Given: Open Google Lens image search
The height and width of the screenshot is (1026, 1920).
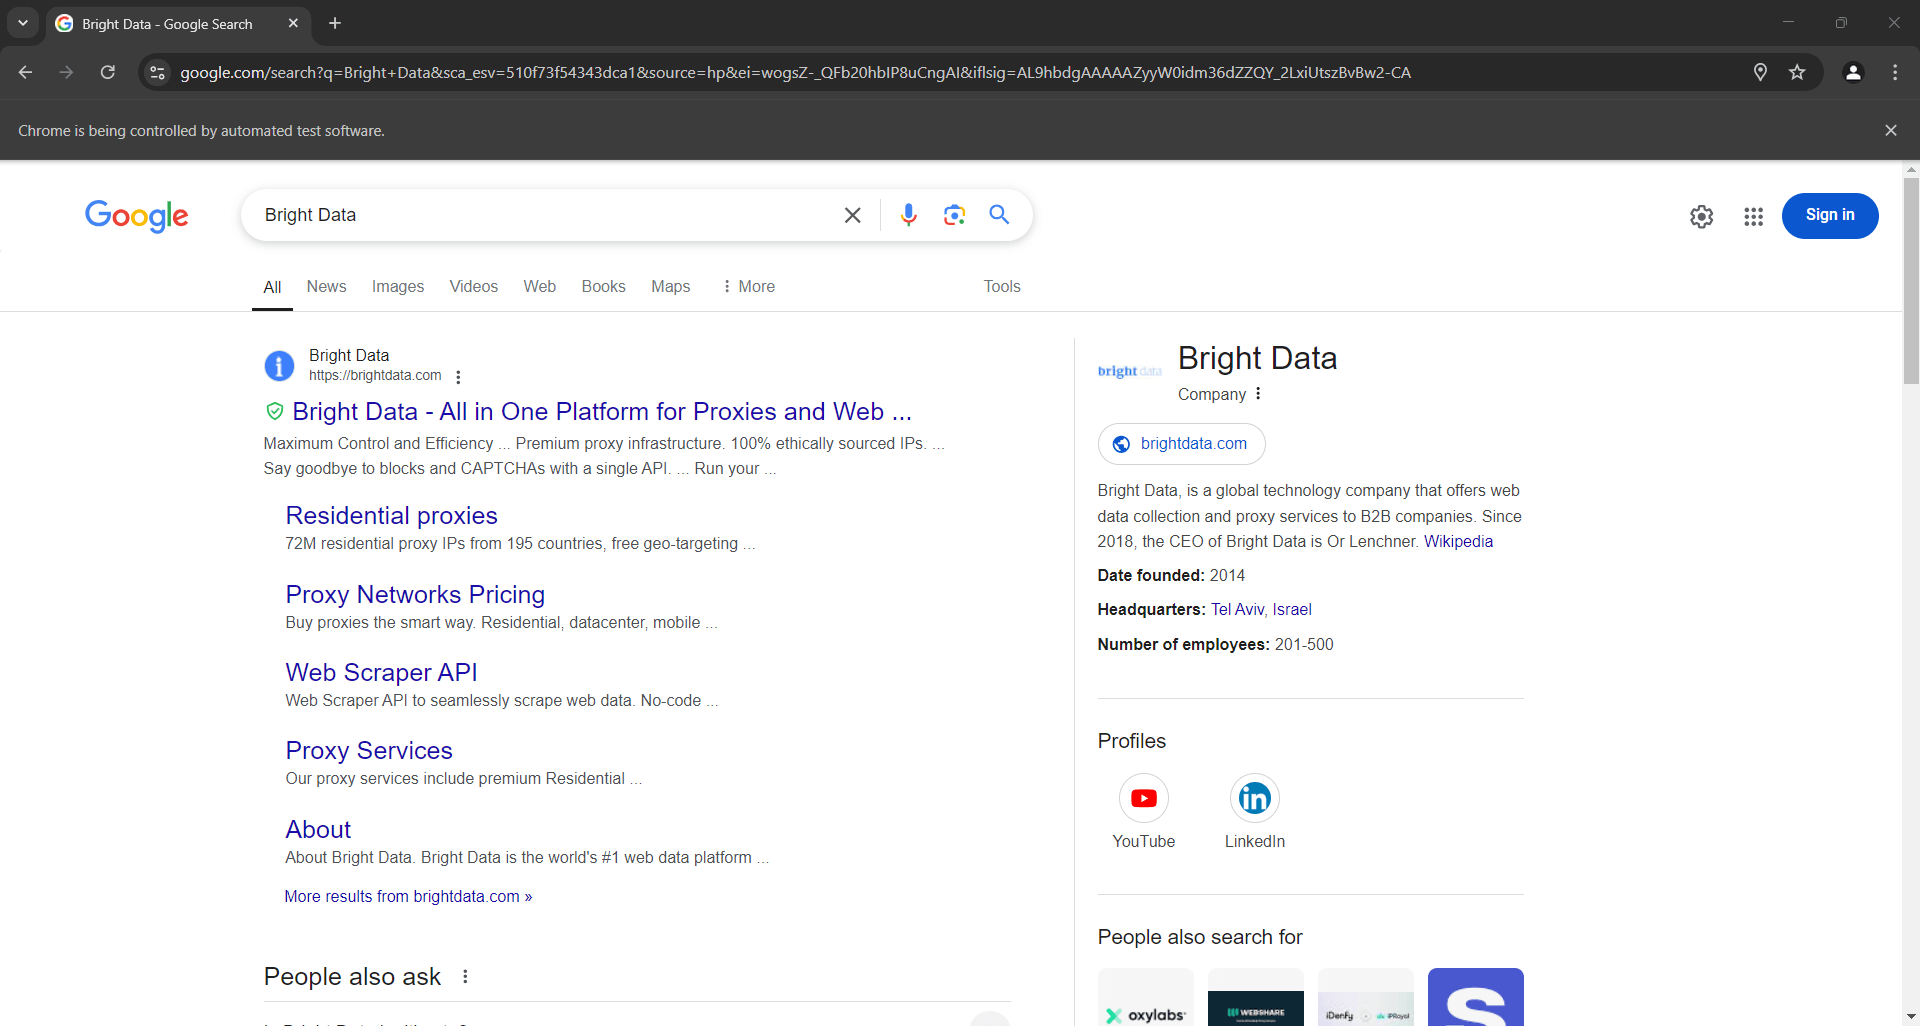Looking at the screenshot, I should pos(954,215).
